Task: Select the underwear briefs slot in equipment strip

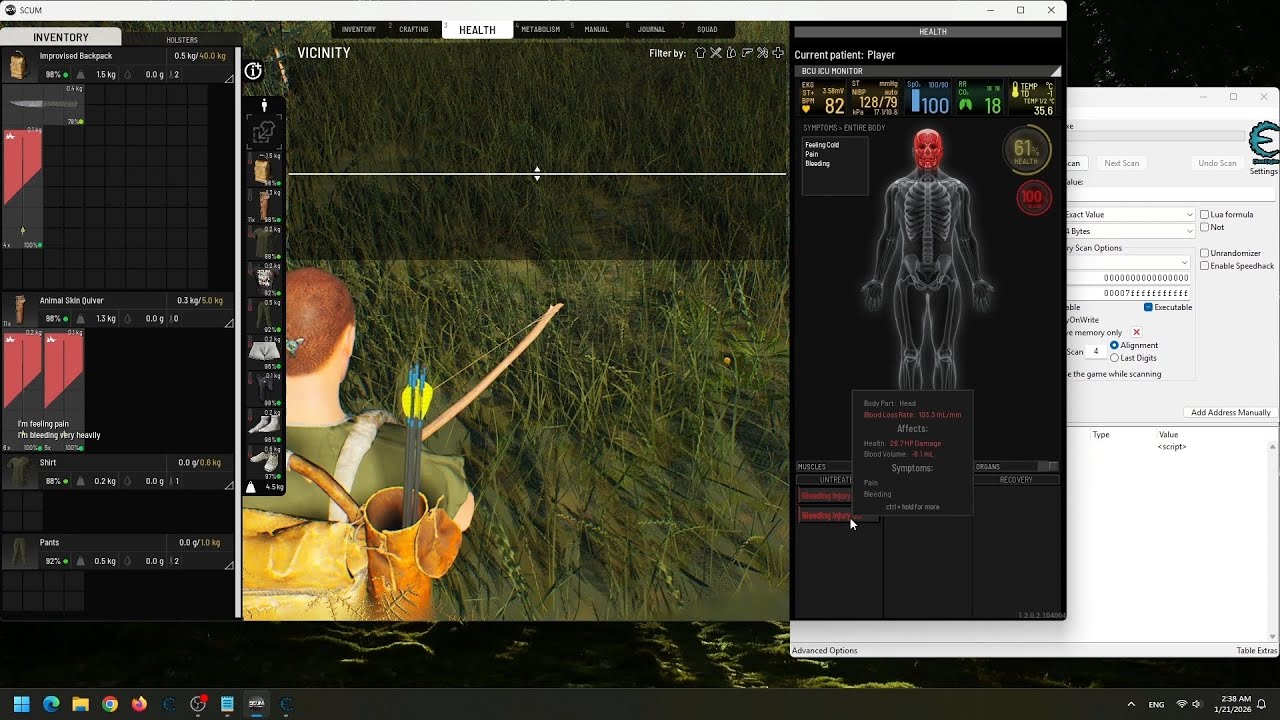Action: pyautogui.click(x=263, y=351)
